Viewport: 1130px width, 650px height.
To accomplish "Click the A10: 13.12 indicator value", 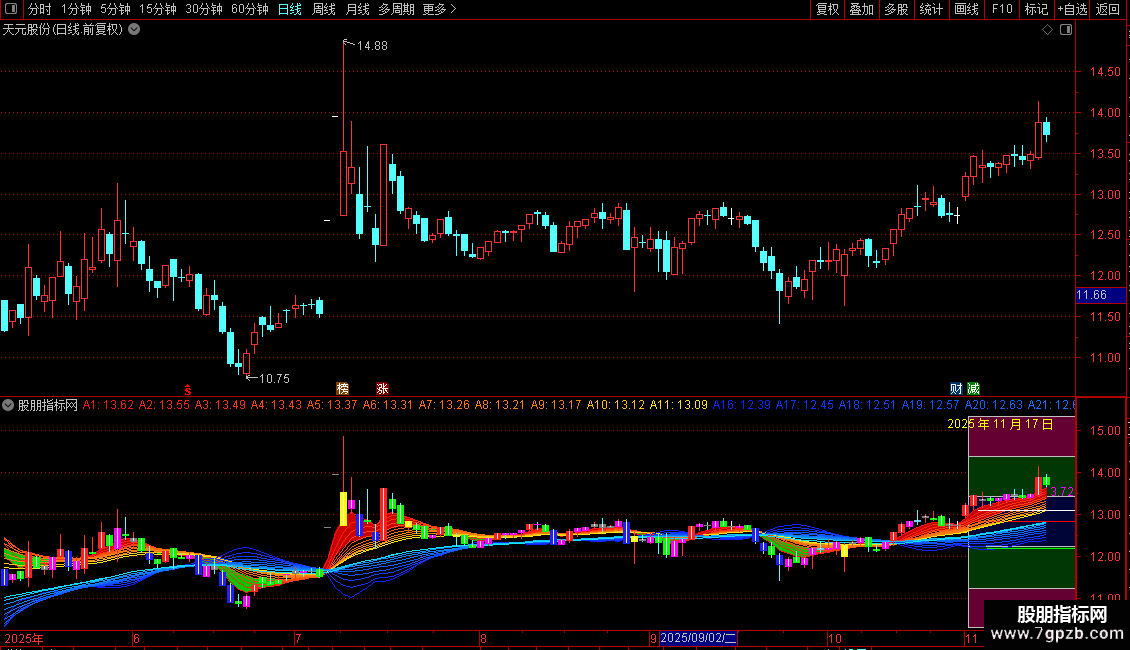I will 615,405.
